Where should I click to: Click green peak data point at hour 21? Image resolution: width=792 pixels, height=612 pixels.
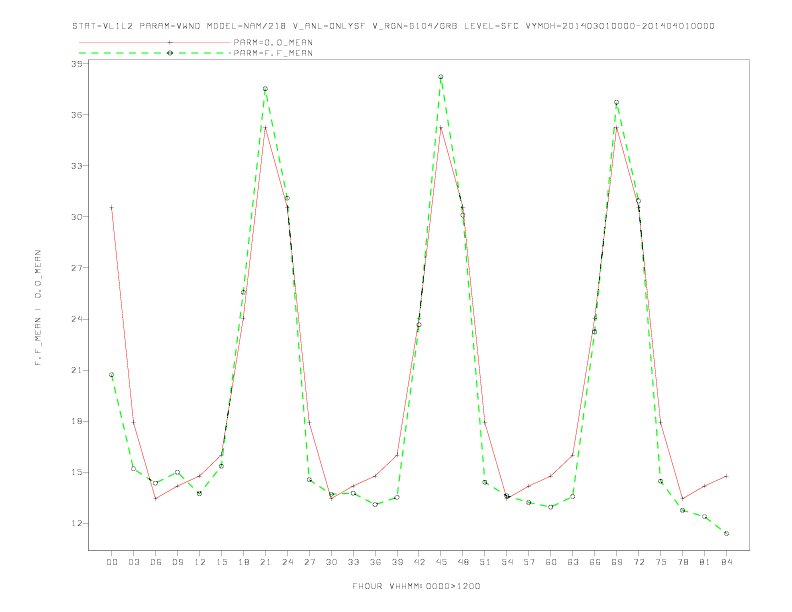(x=265, y=89)
